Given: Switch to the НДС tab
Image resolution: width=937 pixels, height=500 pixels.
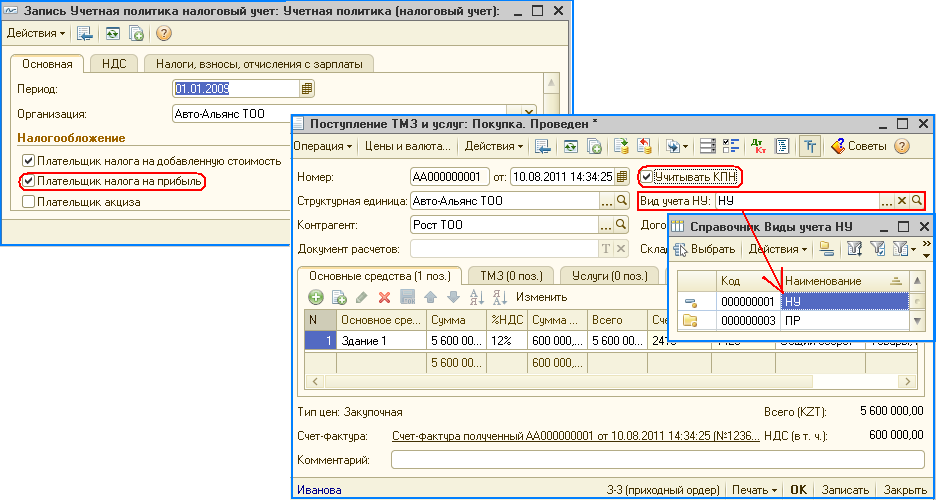Looking at the screenshot, I should coord(114,64).
